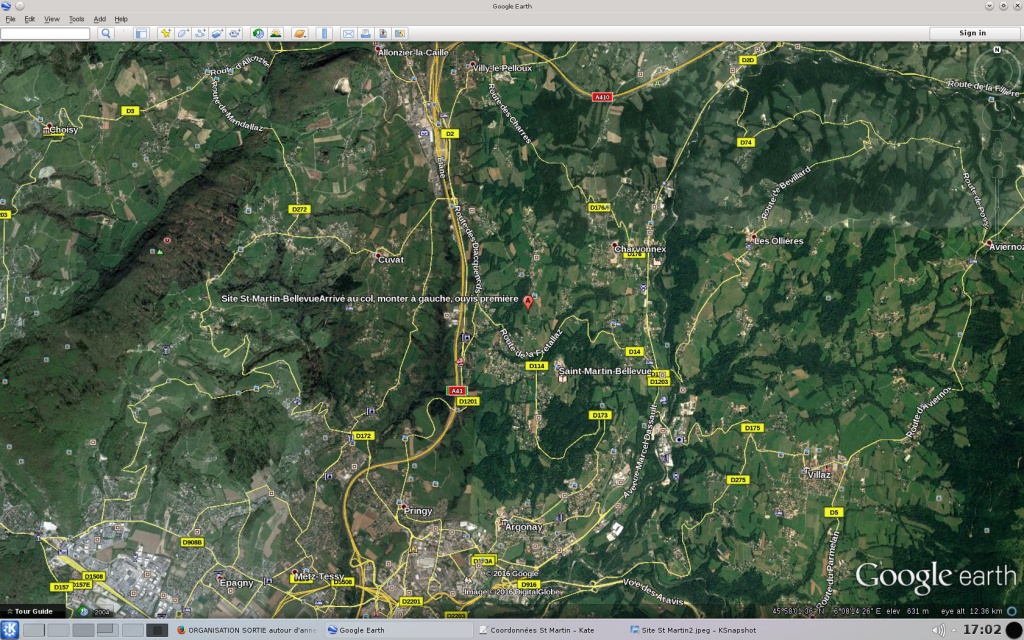Viewport: 1024px width, 640px height.
Task: Open the File menu
Action: pyautogui.click(x=10, y=19)
